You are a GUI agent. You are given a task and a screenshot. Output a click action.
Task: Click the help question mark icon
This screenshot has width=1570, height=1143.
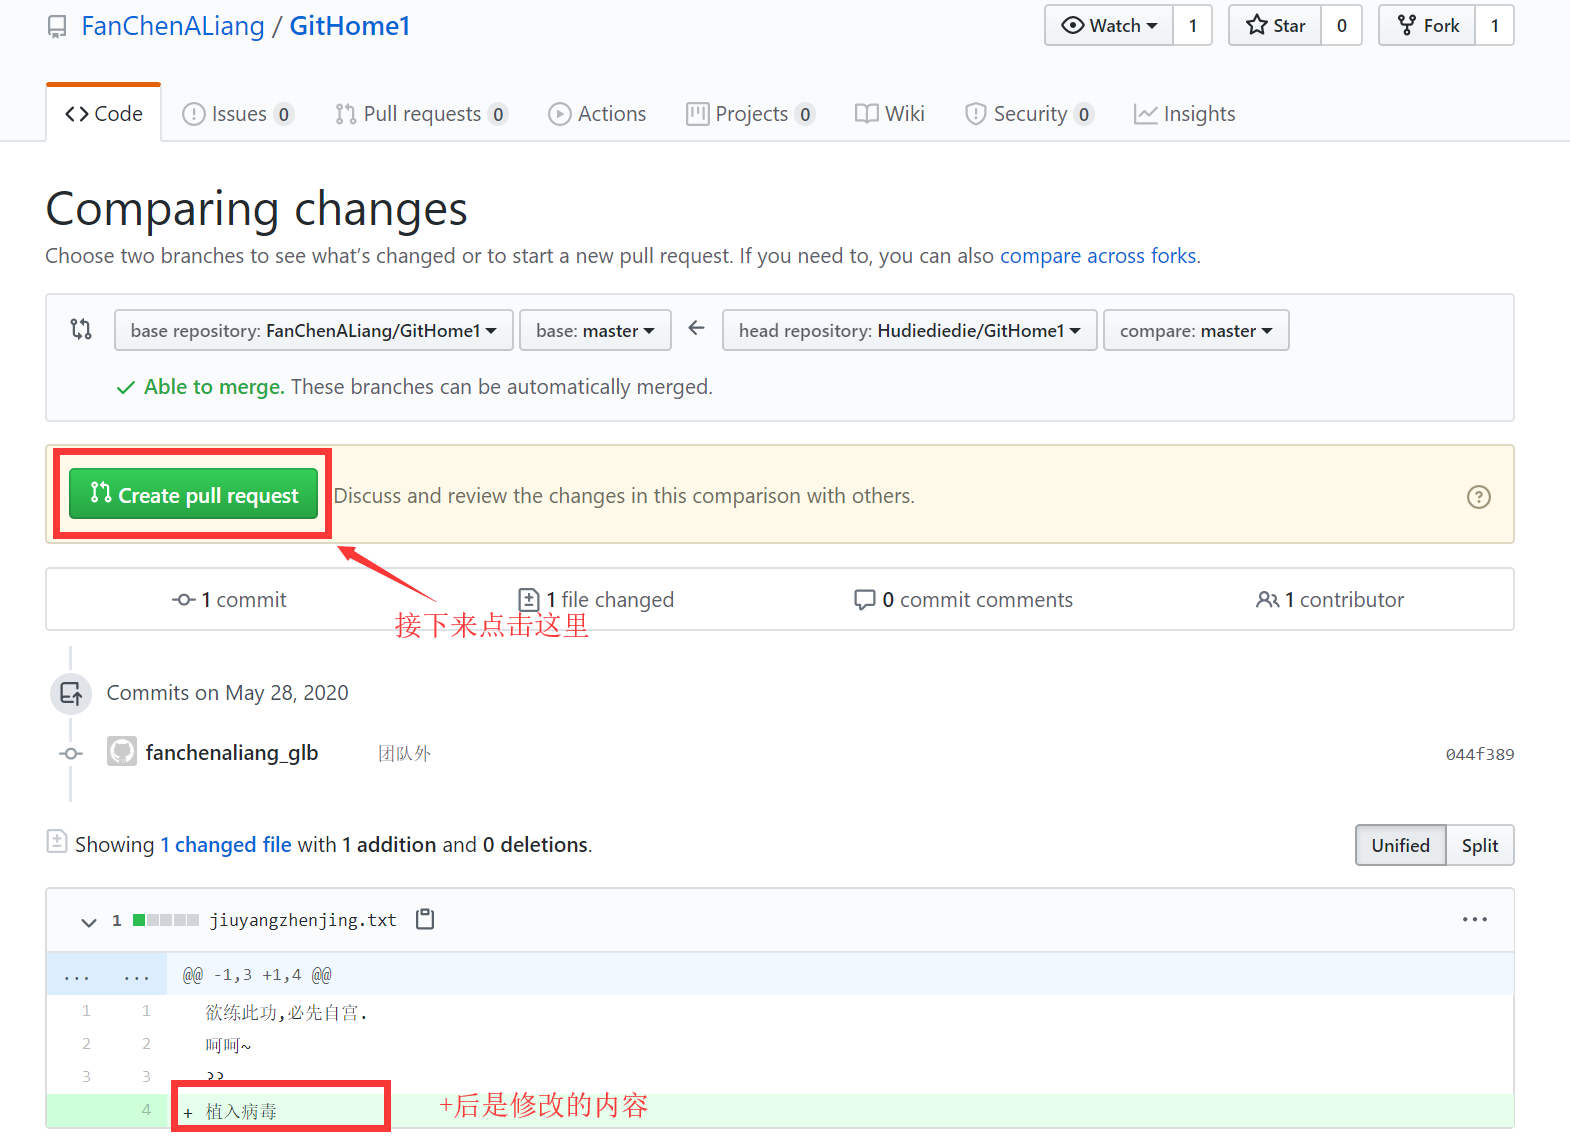1479,497
